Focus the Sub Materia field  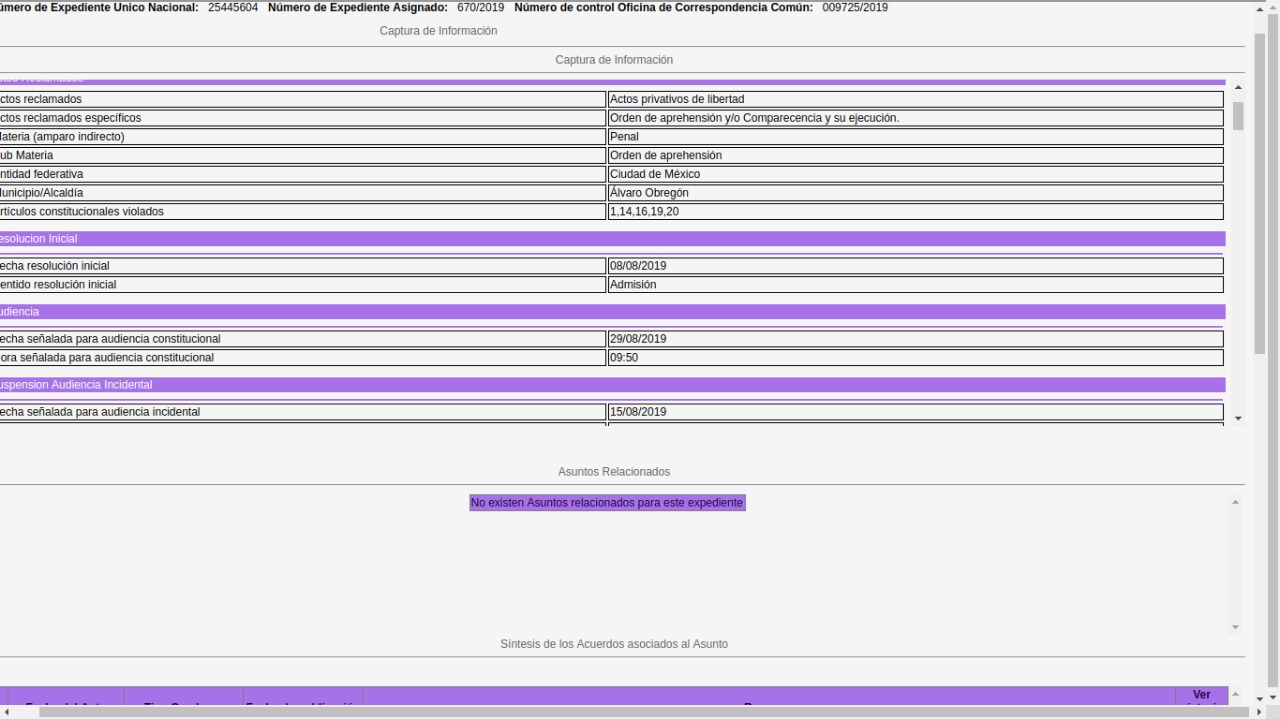[x=915, y=155]
